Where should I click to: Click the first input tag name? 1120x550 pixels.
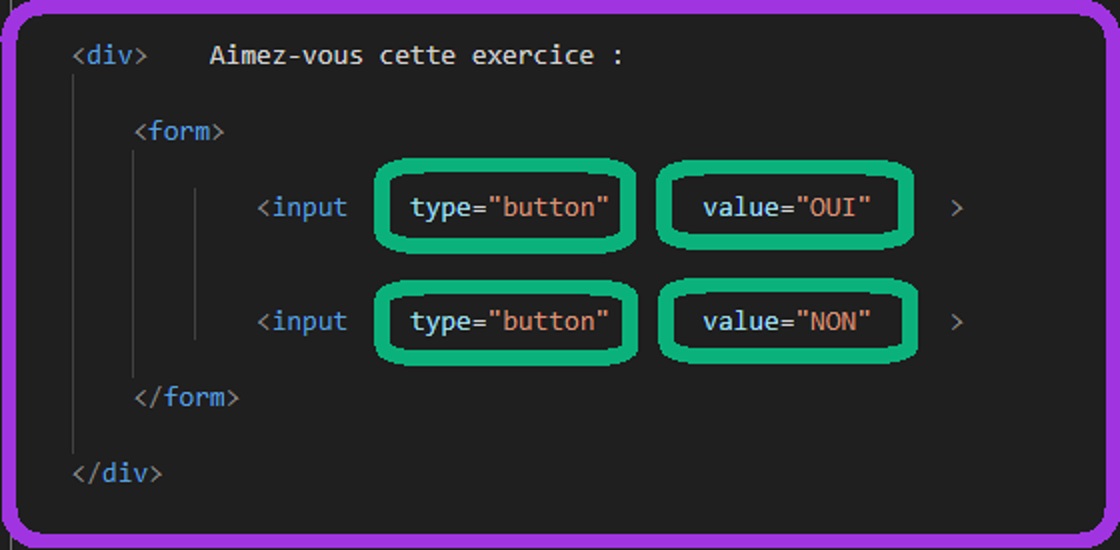pyautogui.click(x=309, y=207)
